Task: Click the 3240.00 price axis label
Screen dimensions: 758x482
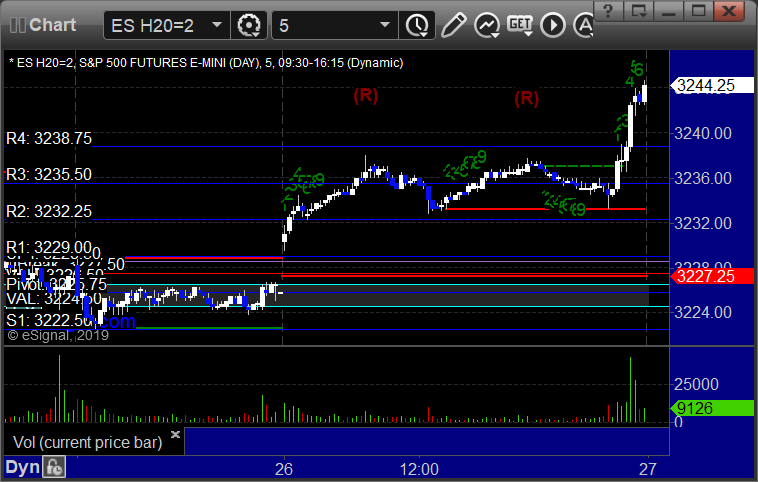Action: [703, 133]
